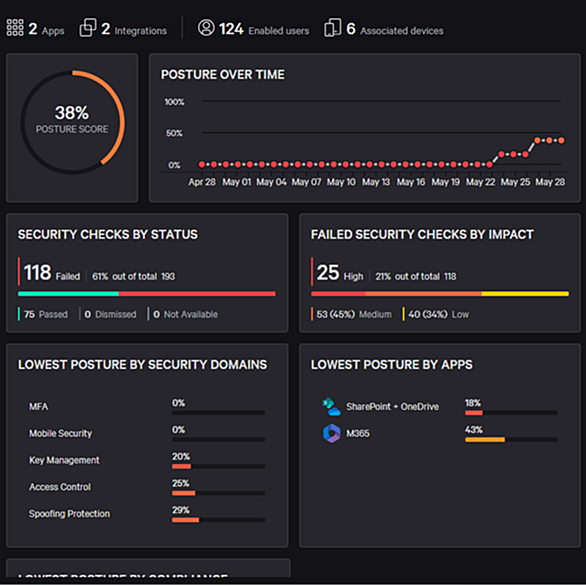Click the 0 Dismissed status label
This screenshot has width=586, height=585.
110,314
